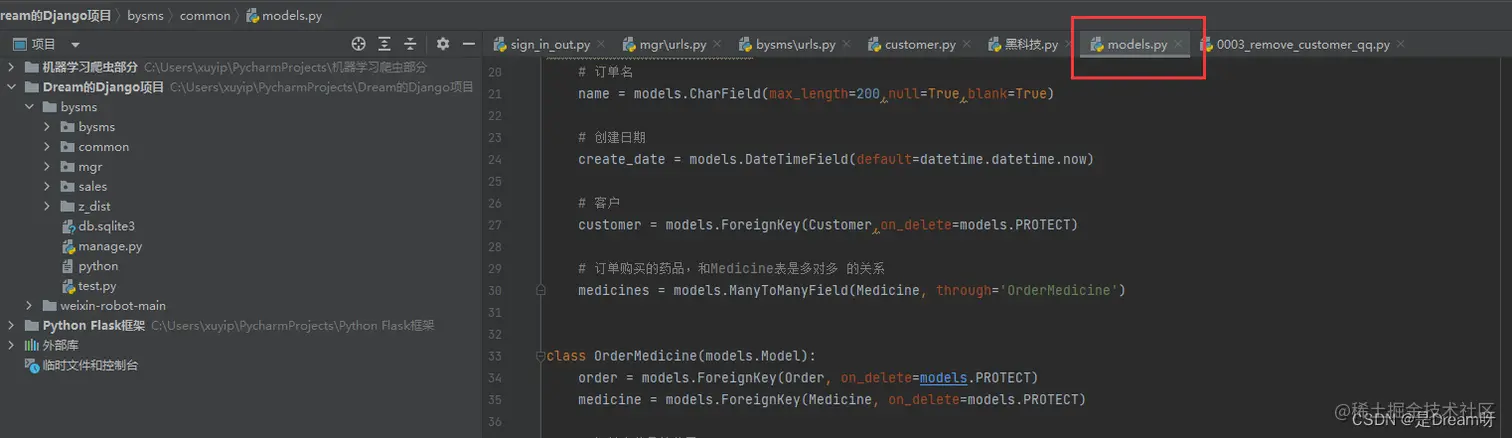Click the mgr folder icon

tap(68, 167)
